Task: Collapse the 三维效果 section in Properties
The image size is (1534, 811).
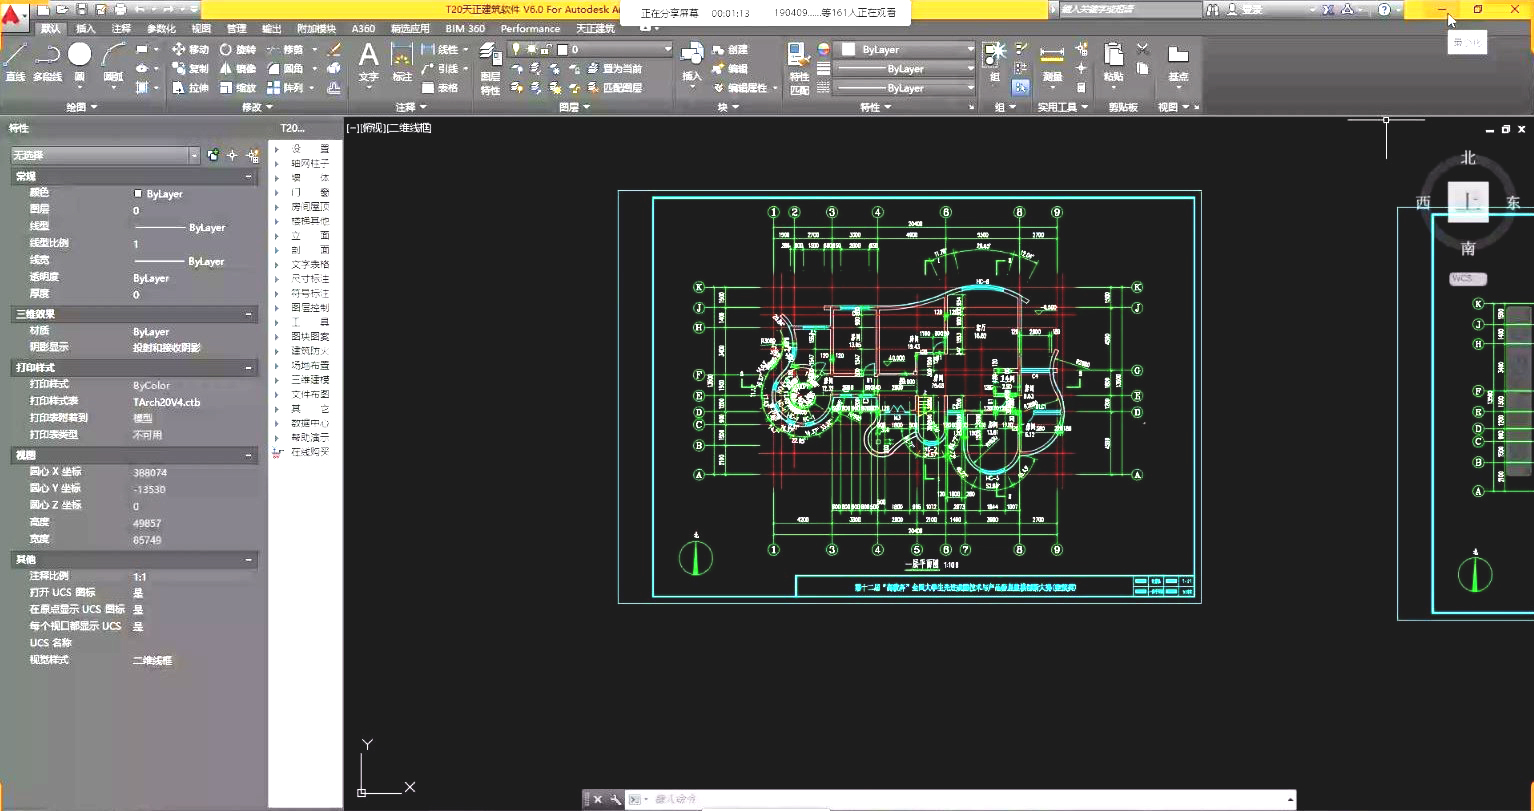Action: (x=248, y=314)
